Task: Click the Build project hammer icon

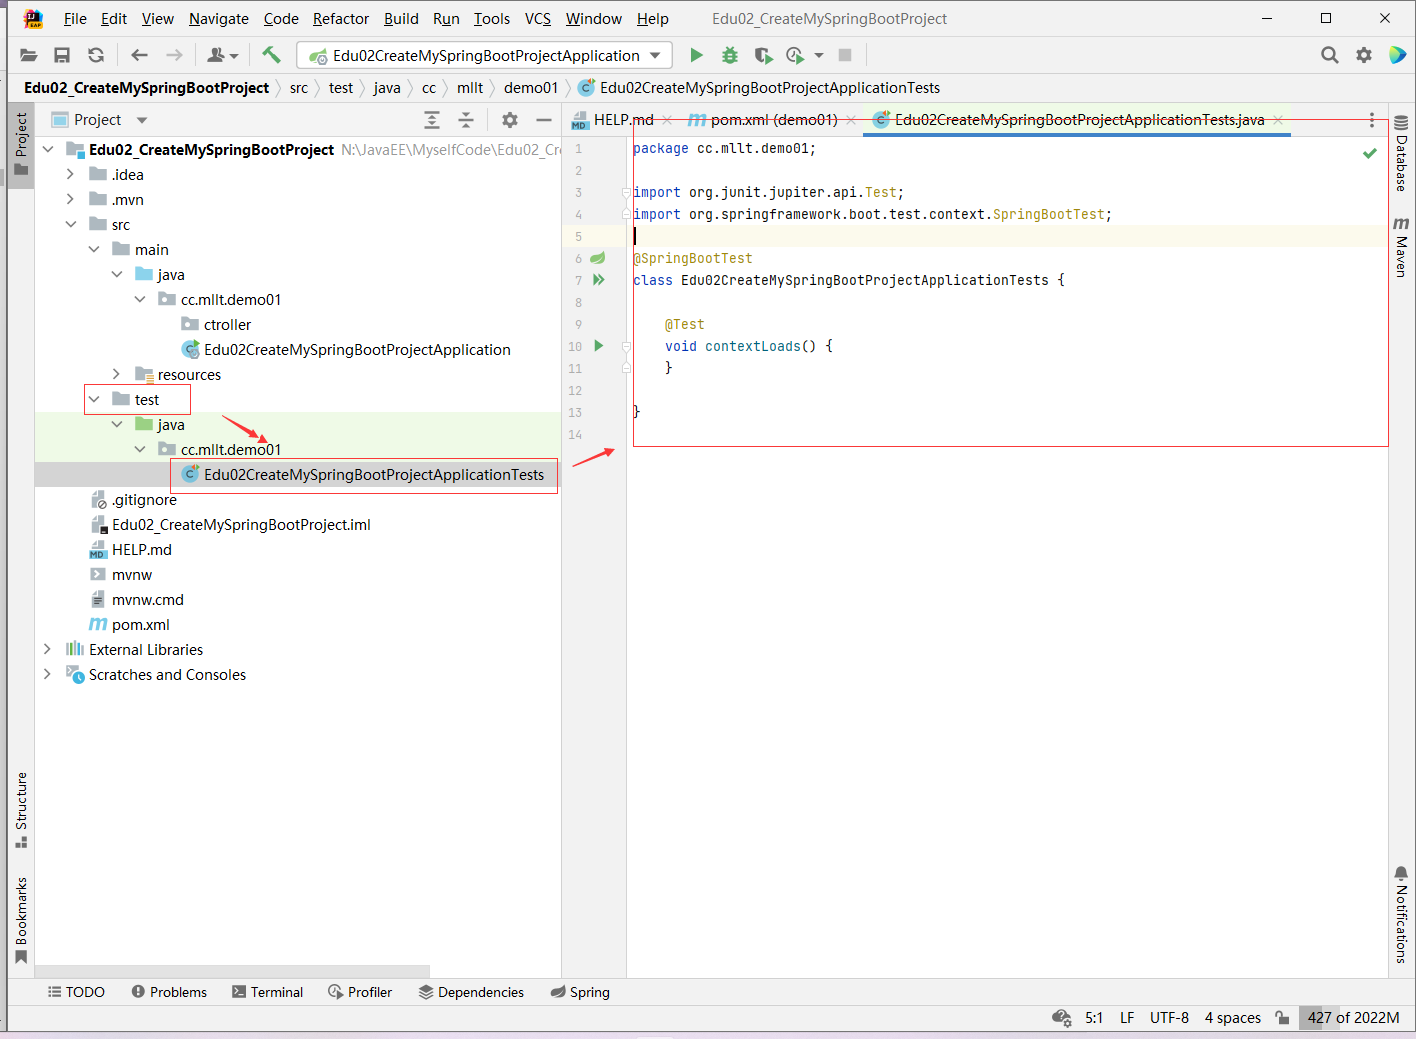Action: [271, 55]
